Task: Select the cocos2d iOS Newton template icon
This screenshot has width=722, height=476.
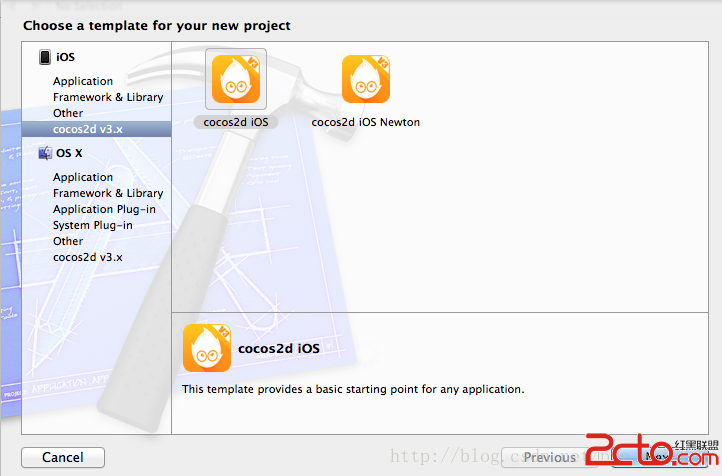Action: [366, 79]
